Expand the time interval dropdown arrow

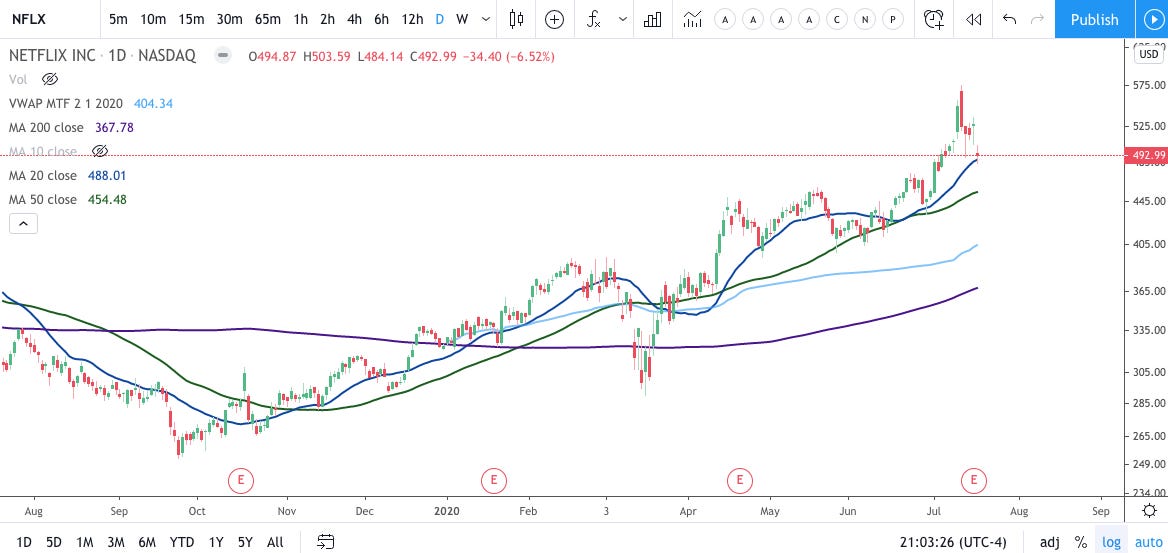pos(486,19)
